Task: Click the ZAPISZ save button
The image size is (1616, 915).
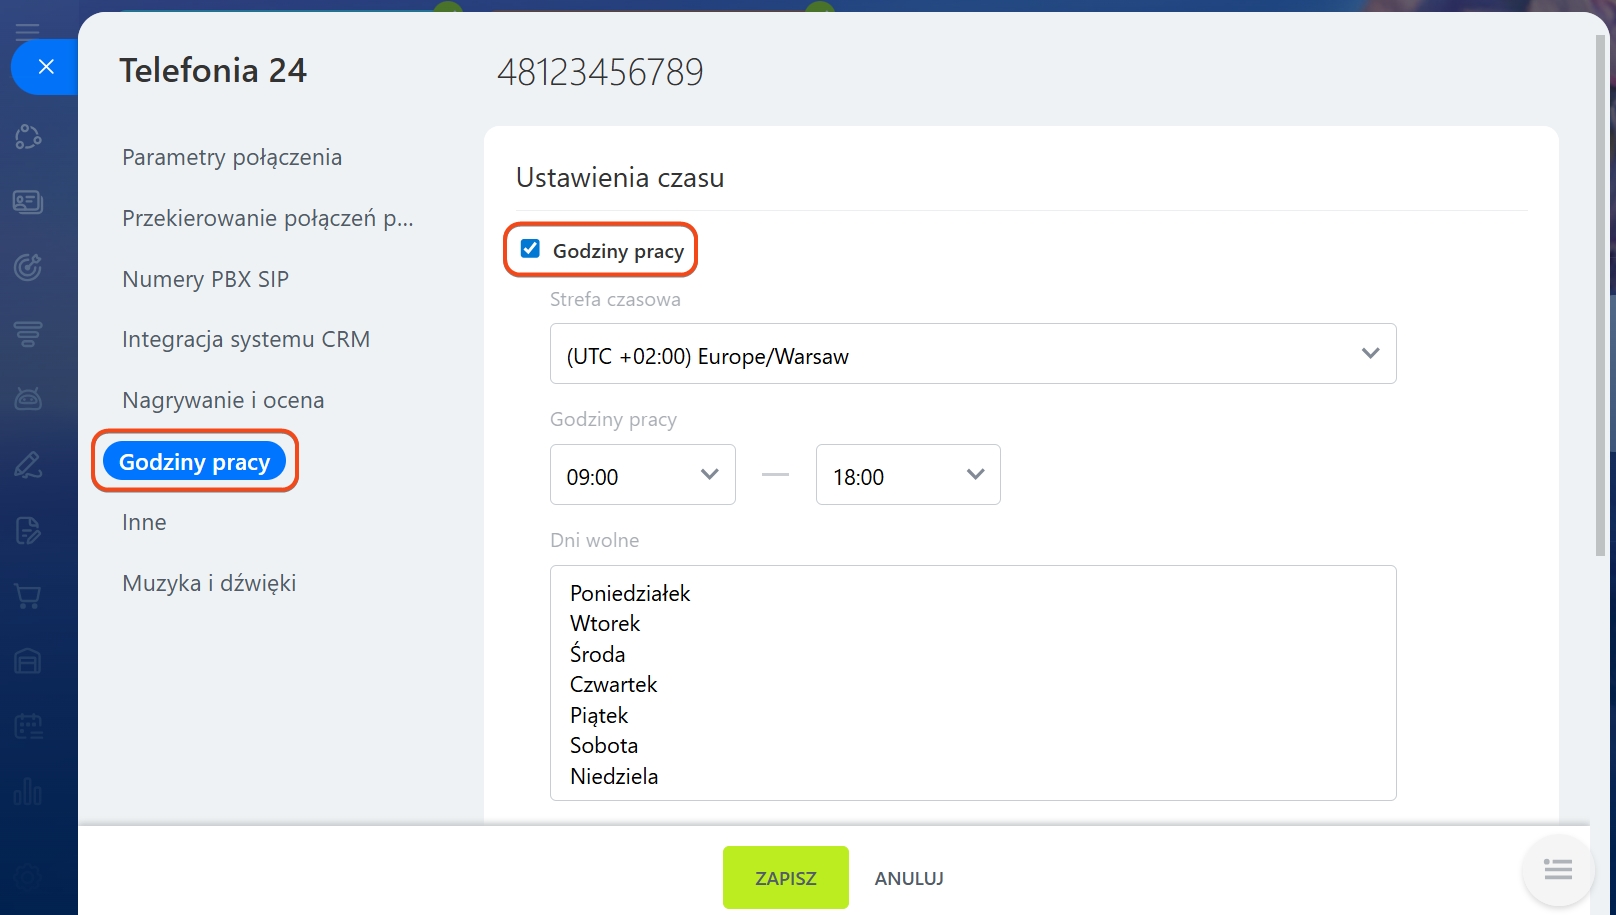Action: [785, 878]
